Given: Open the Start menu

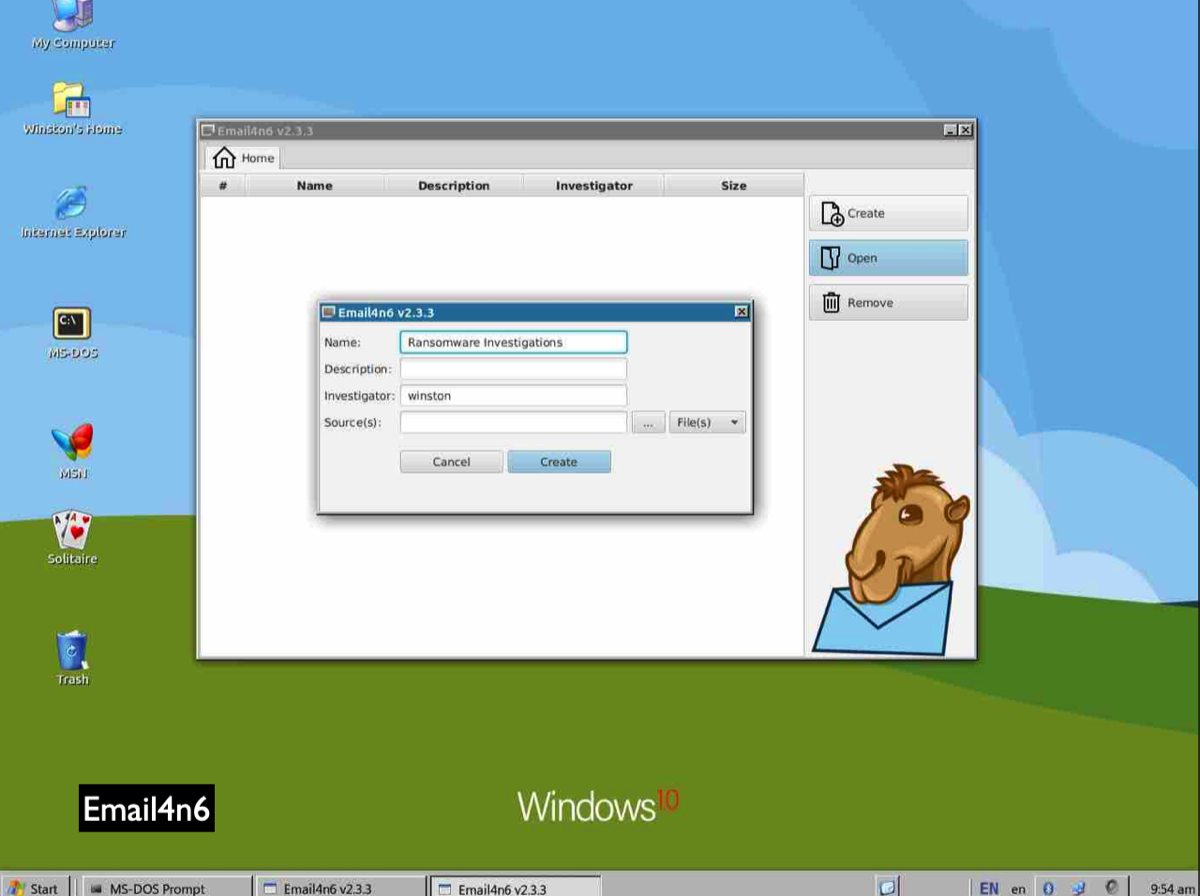Looking at the screenshot, I should pos(34,887).
